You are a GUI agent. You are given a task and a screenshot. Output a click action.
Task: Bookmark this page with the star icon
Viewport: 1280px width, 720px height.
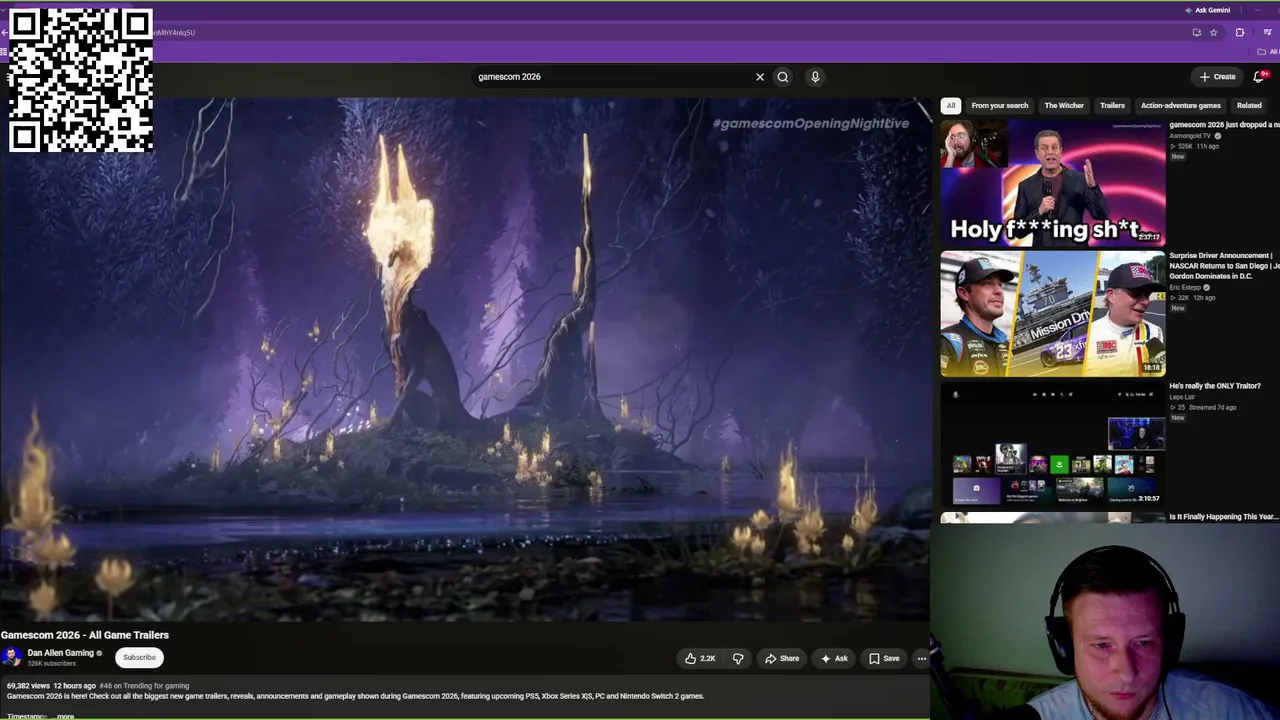click(x=1214, y=32)
